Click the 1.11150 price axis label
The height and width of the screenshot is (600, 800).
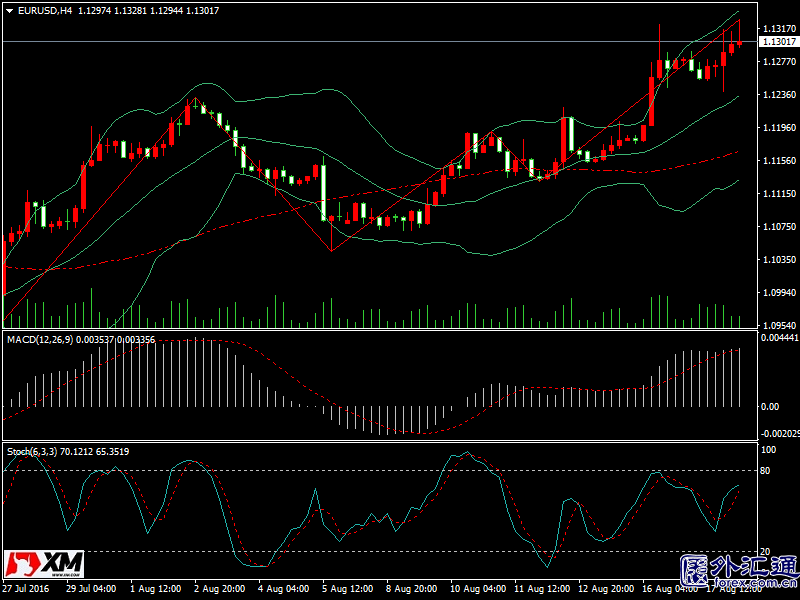[779, 193]
